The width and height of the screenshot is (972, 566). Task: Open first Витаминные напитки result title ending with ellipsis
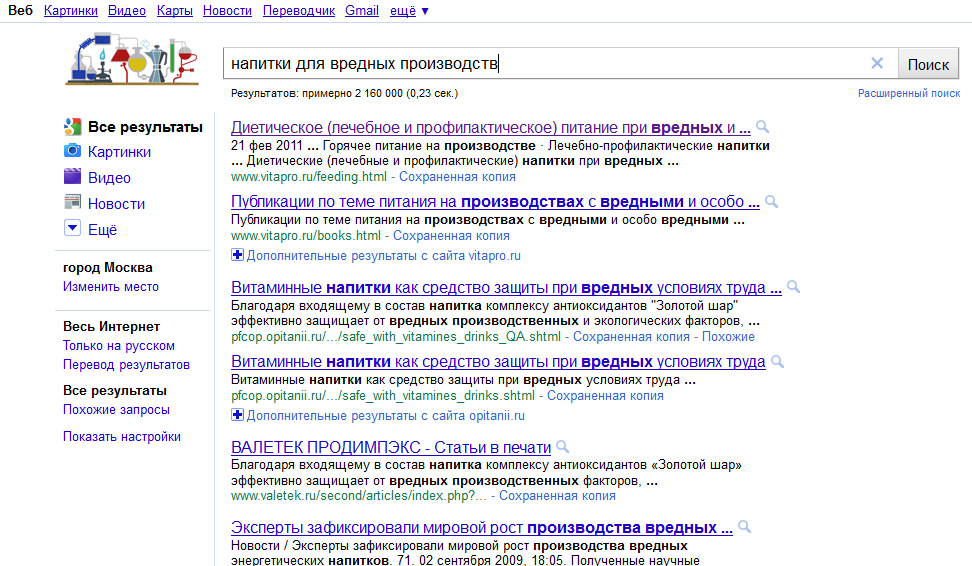pyautogui.click(x=506, y=288)
